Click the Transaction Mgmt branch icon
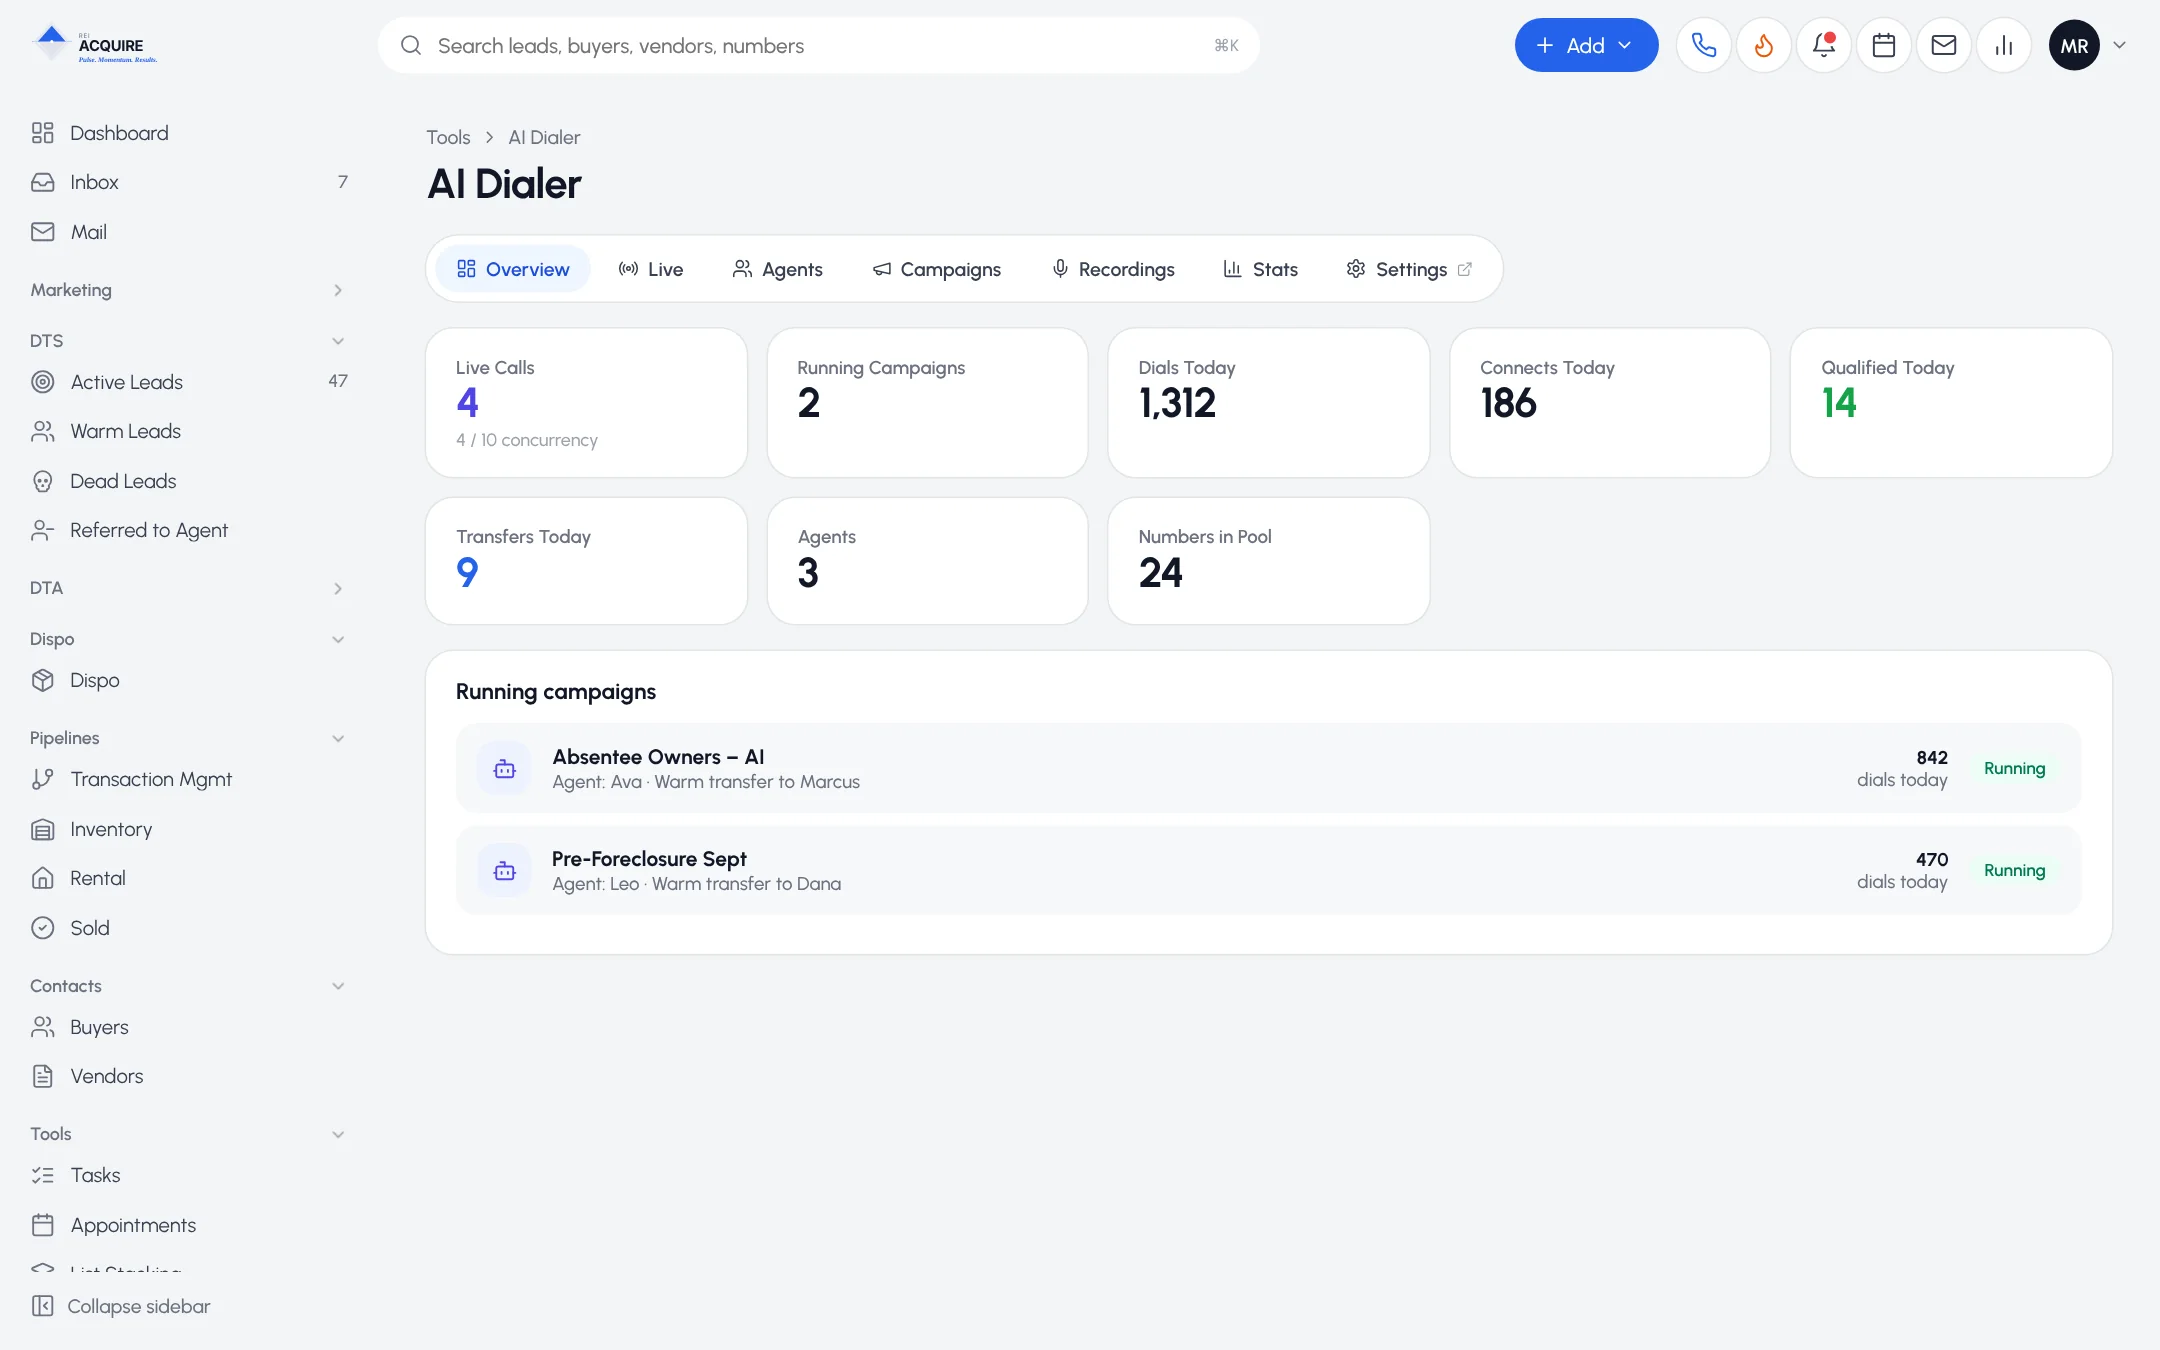2160x1350 pixels. click(42, 779)
